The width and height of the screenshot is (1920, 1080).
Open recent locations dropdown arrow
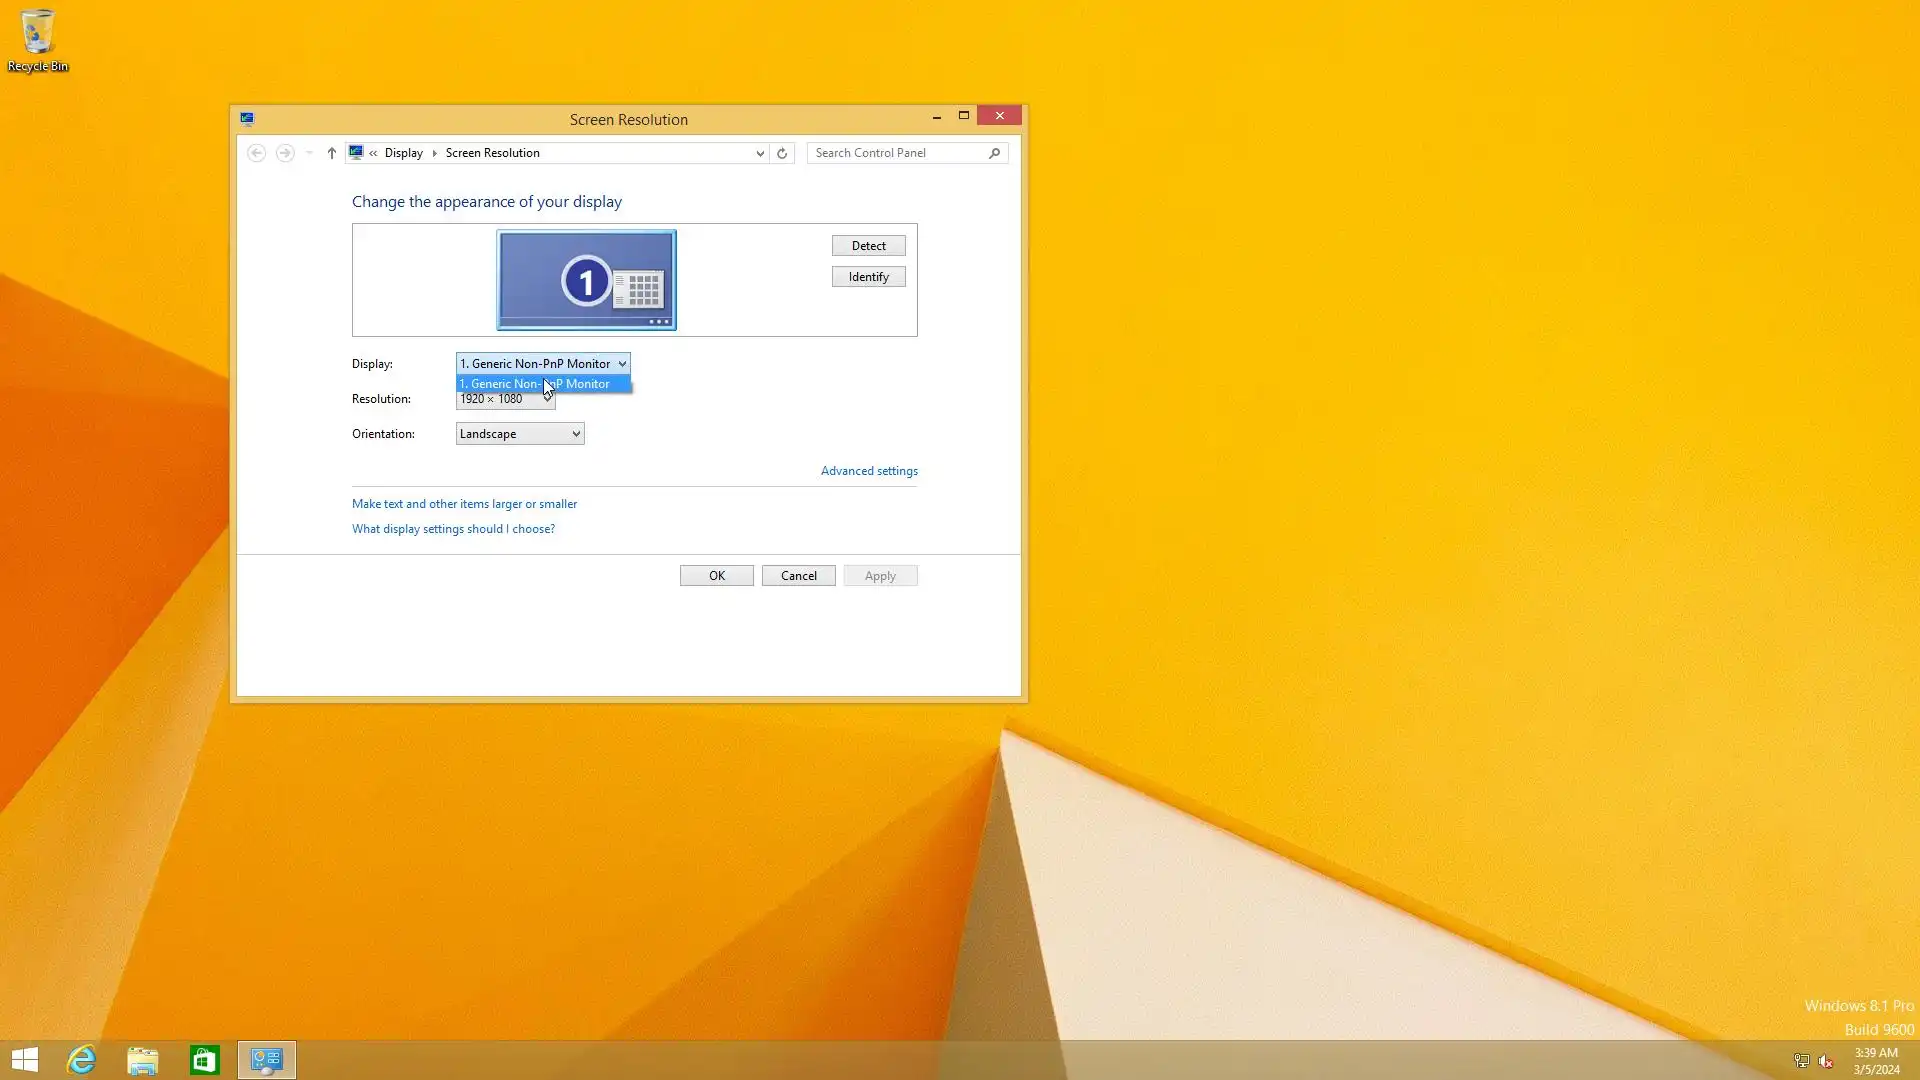tap(309, 153)
